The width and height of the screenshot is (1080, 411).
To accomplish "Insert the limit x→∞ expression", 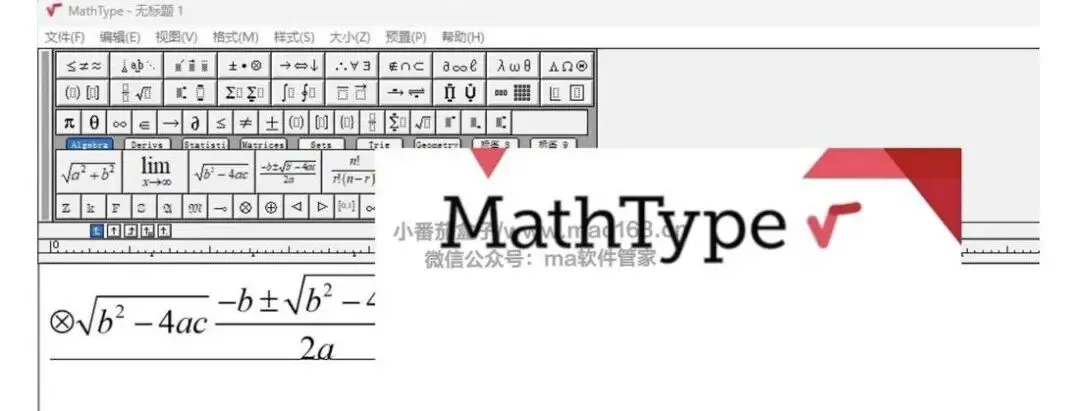I will coord(156,171).
